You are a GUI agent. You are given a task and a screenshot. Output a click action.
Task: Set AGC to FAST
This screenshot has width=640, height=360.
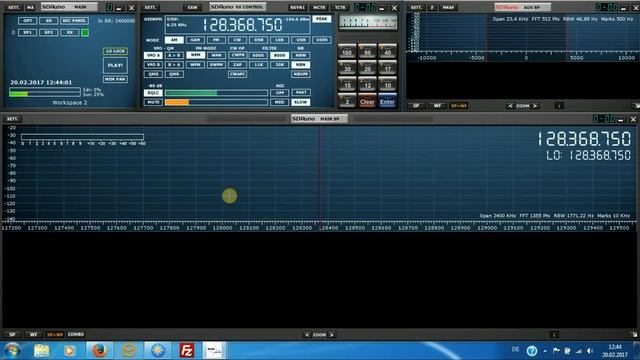[x=301, y=93]
